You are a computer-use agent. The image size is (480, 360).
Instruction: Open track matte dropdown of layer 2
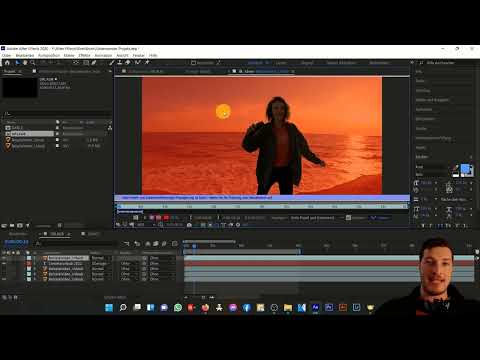coord(128,263)
